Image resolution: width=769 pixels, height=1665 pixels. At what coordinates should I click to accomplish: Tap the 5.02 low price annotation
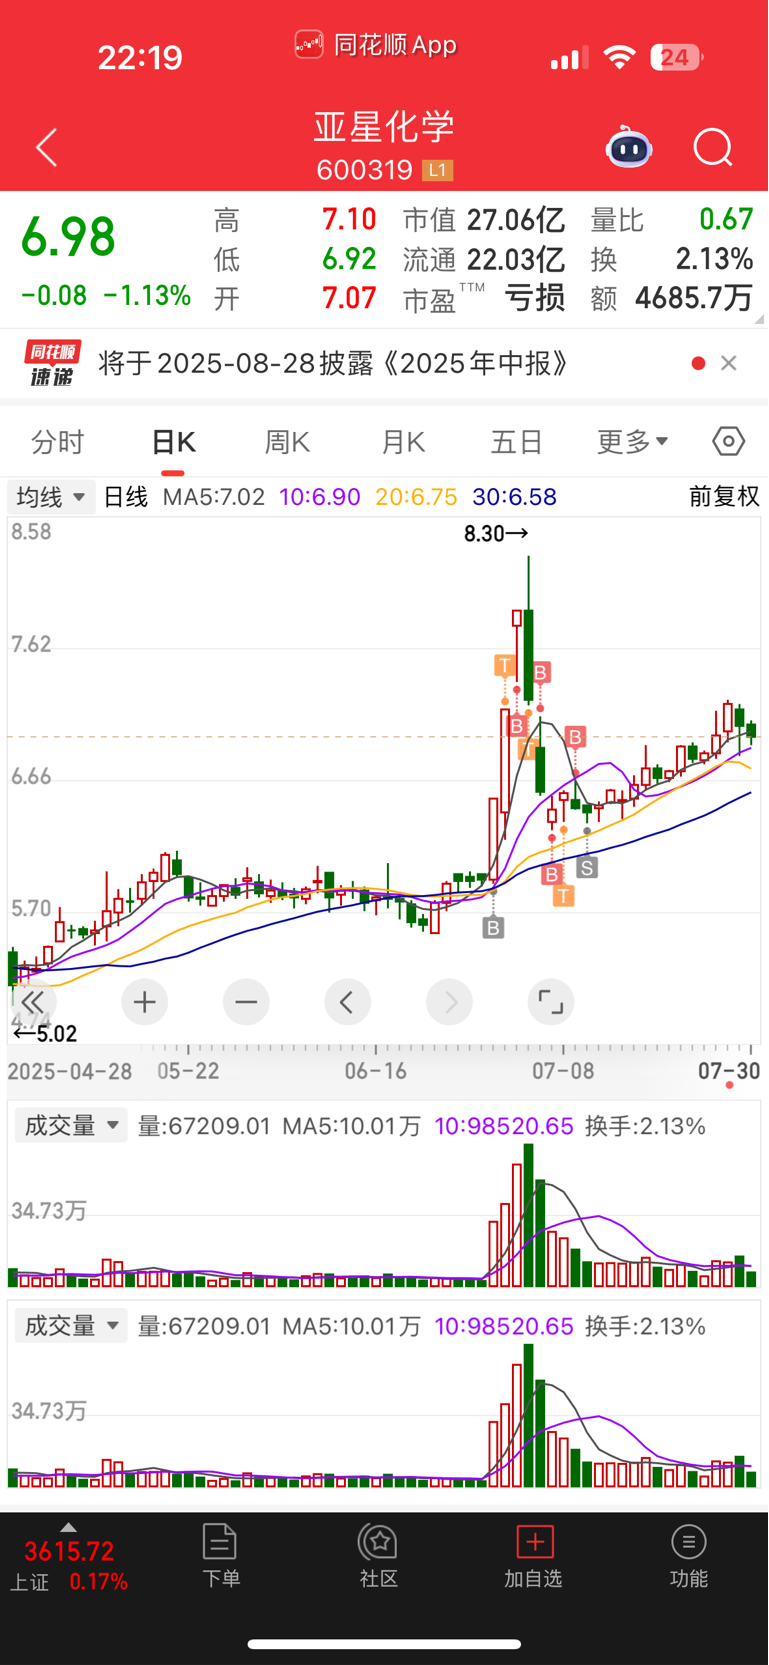tap(44, 1034)
